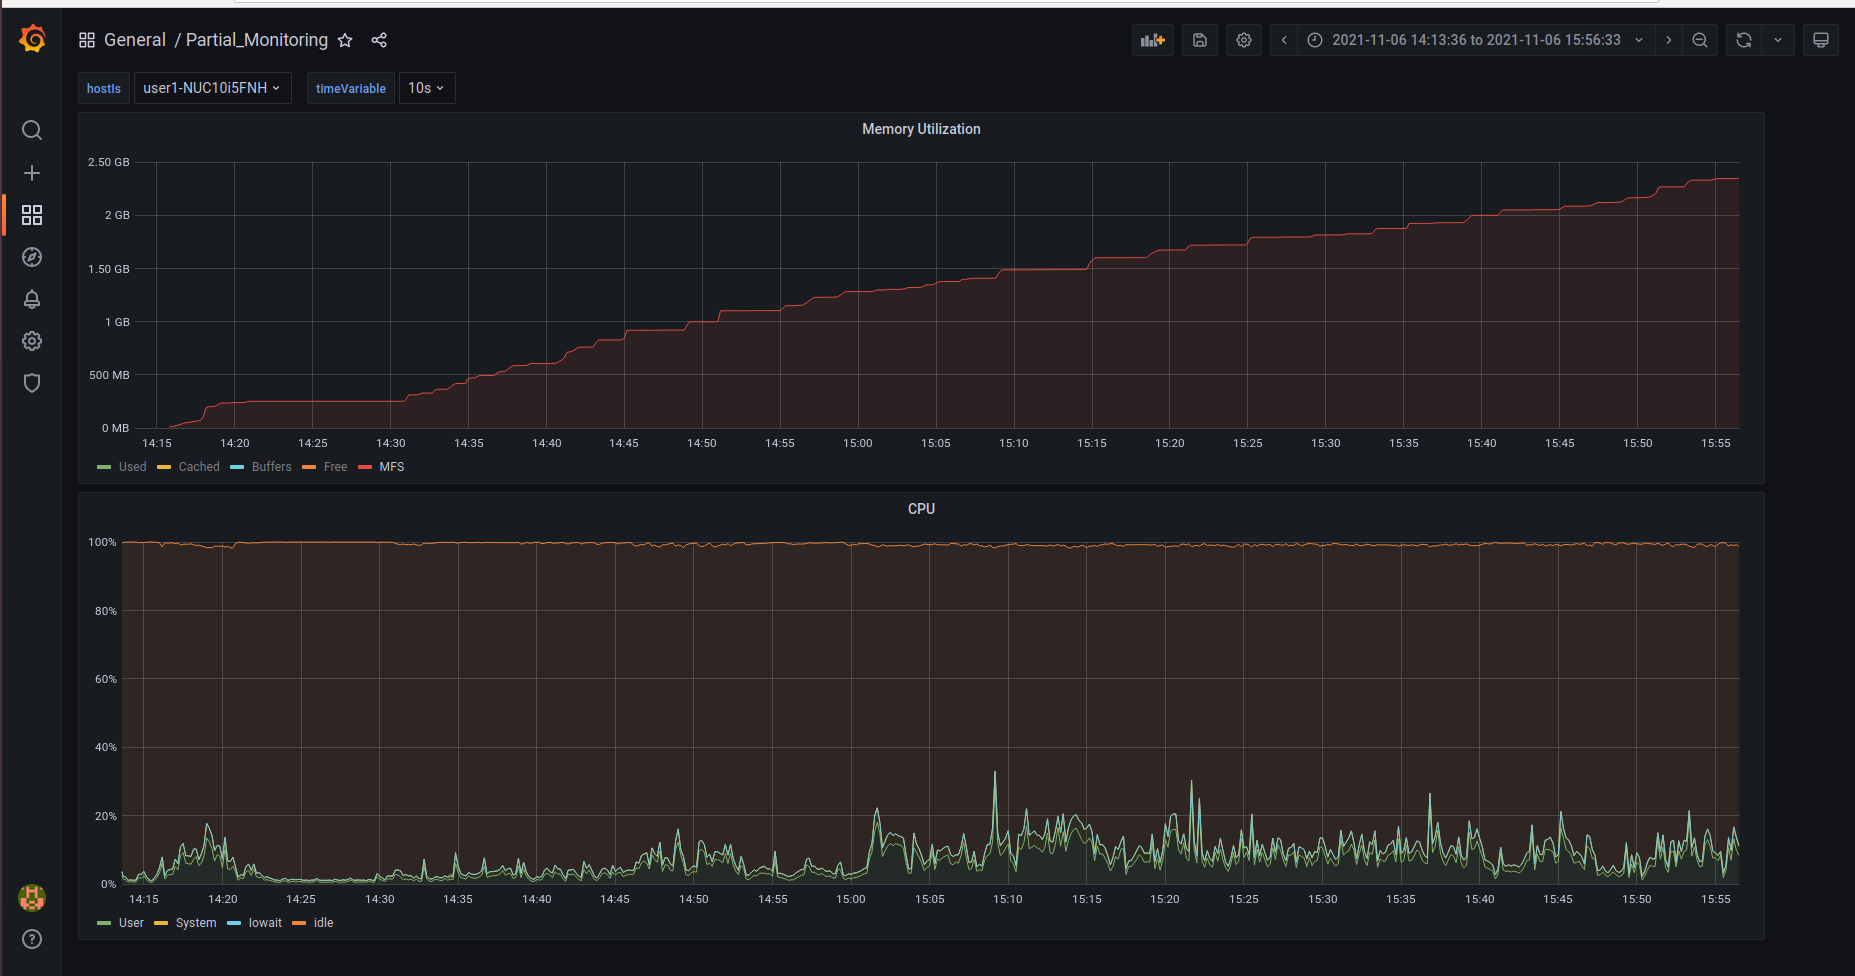Open the search dashboards icon

pyautogui.click(x=32, y=130)
